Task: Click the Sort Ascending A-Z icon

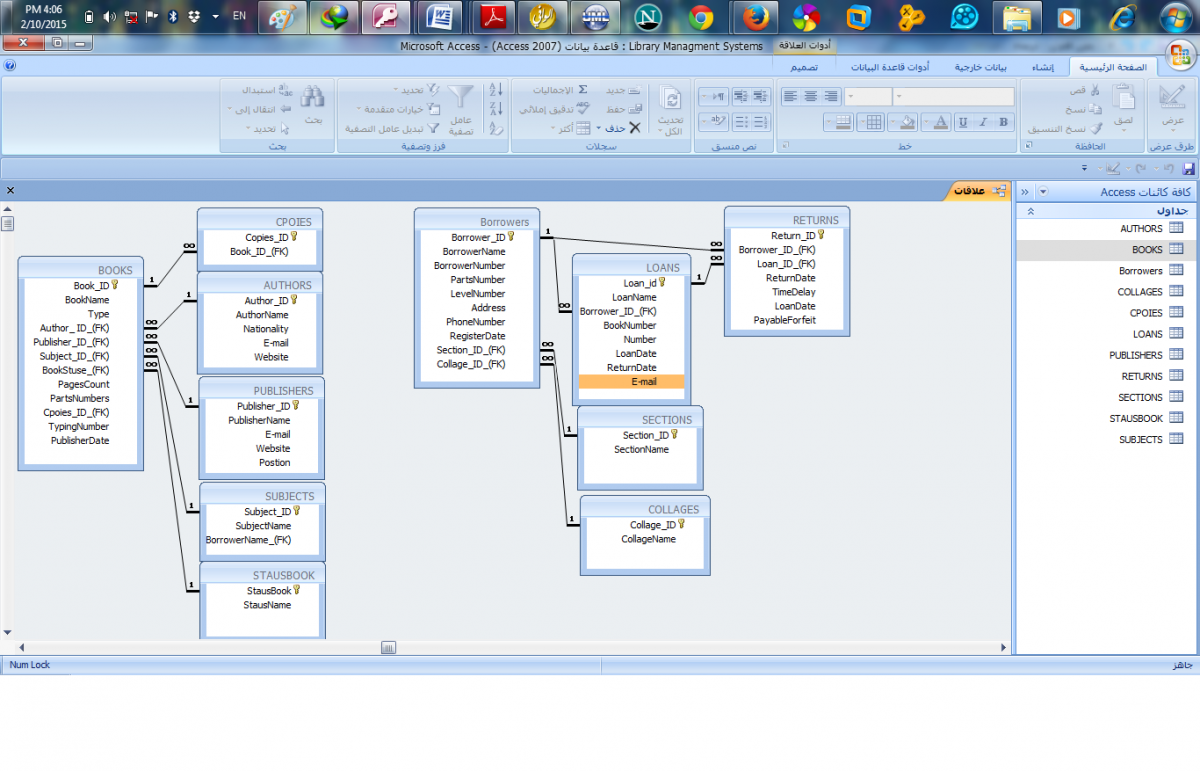Action: (496, 90)
